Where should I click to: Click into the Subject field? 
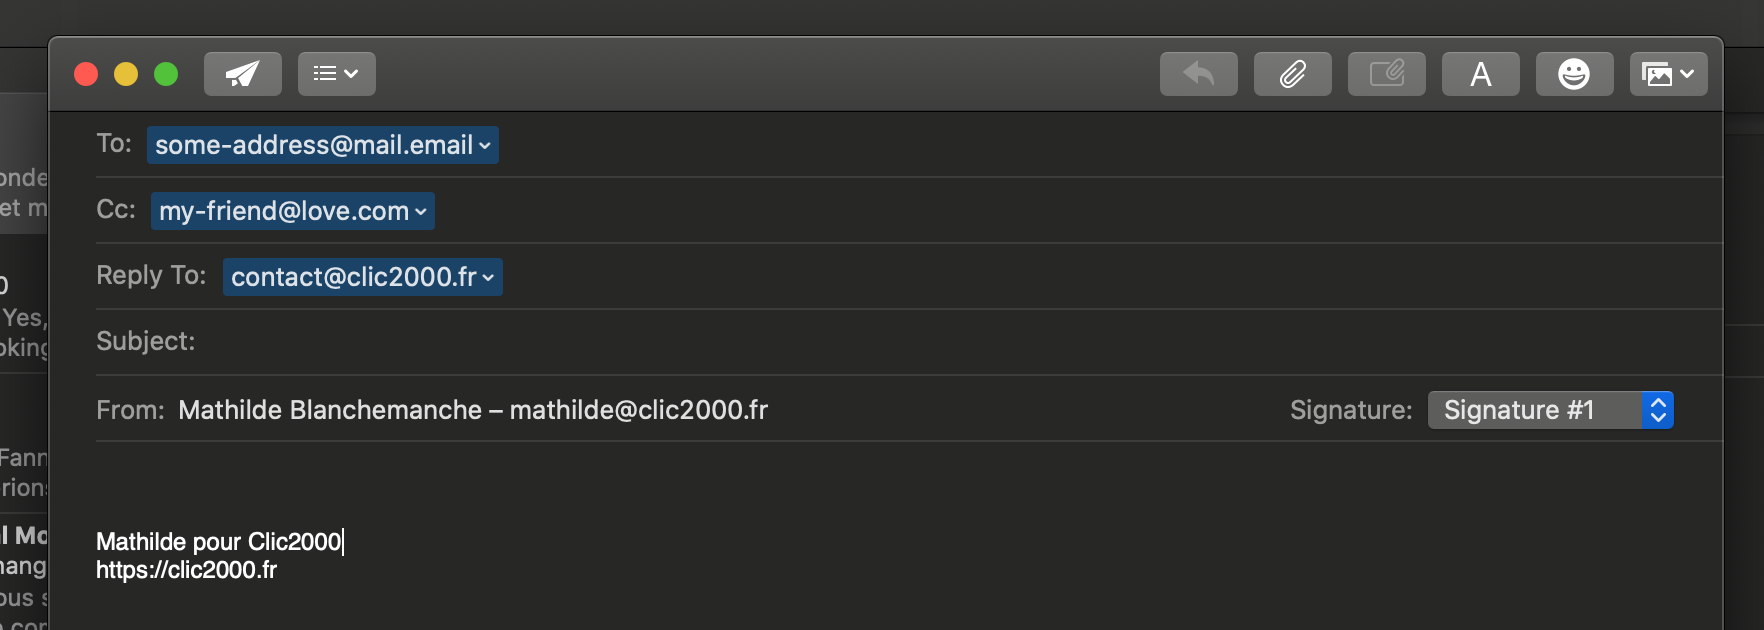pyautogui.click(x=900, y=342)
